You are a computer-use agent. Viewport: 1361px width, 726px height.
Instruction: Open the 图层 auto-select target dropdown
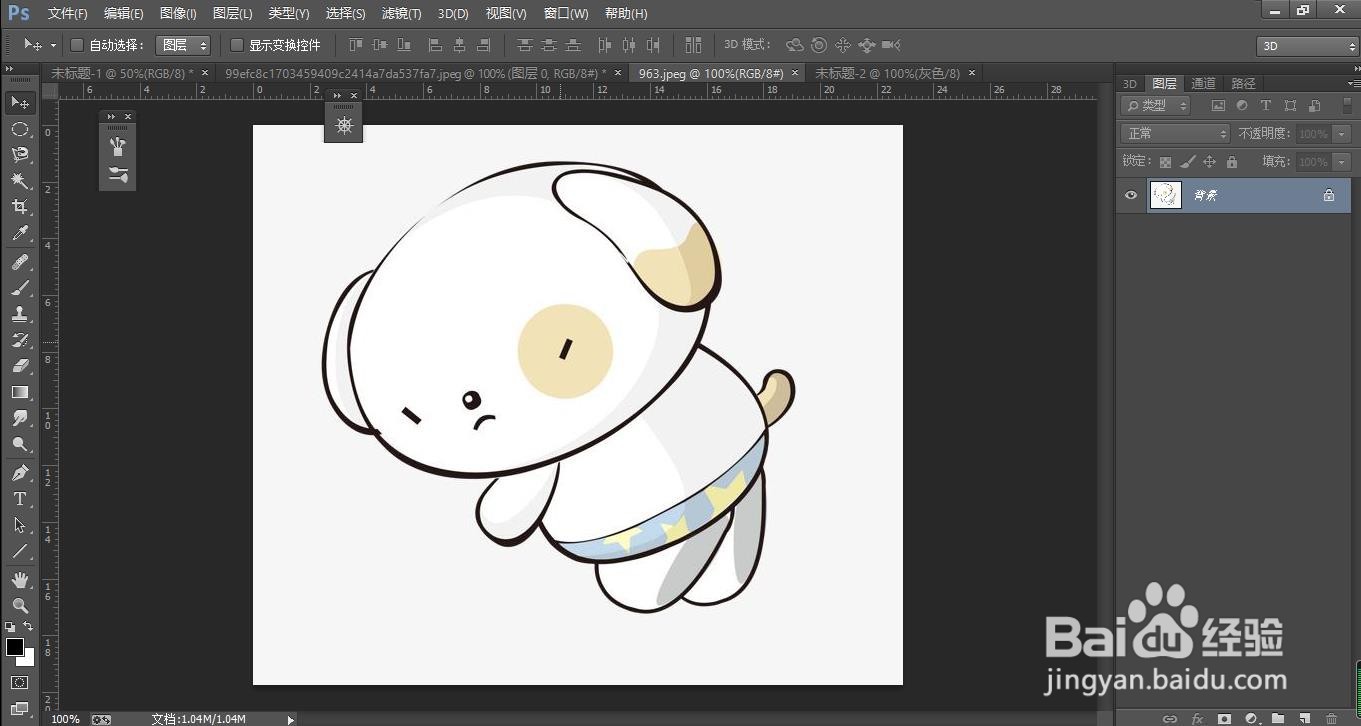(x=184, y=45)
